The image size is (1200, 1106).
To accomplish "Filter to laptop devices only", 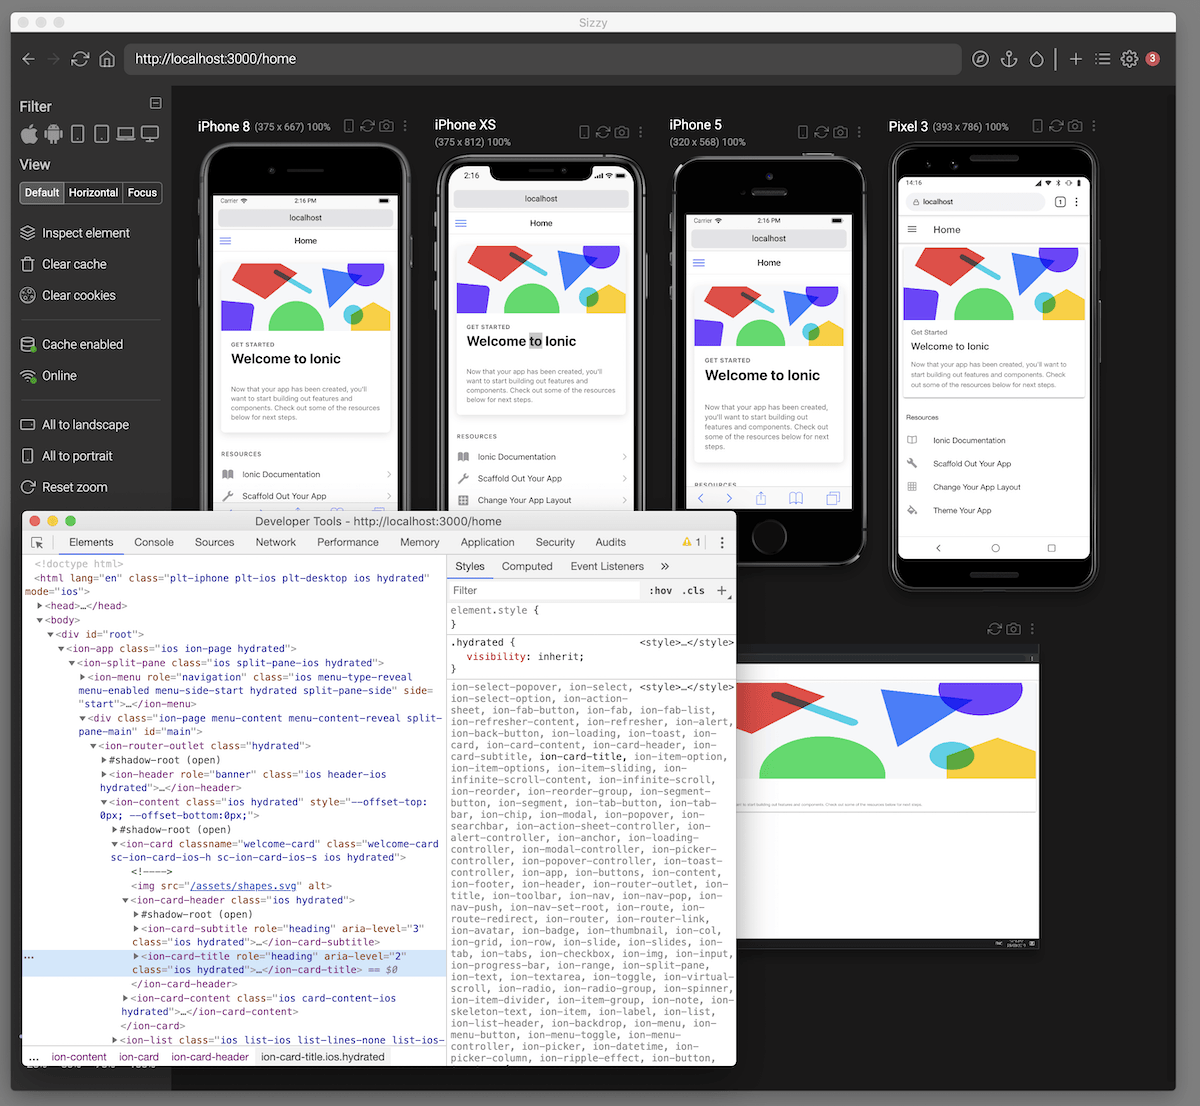I will click(x=126, y=134).
